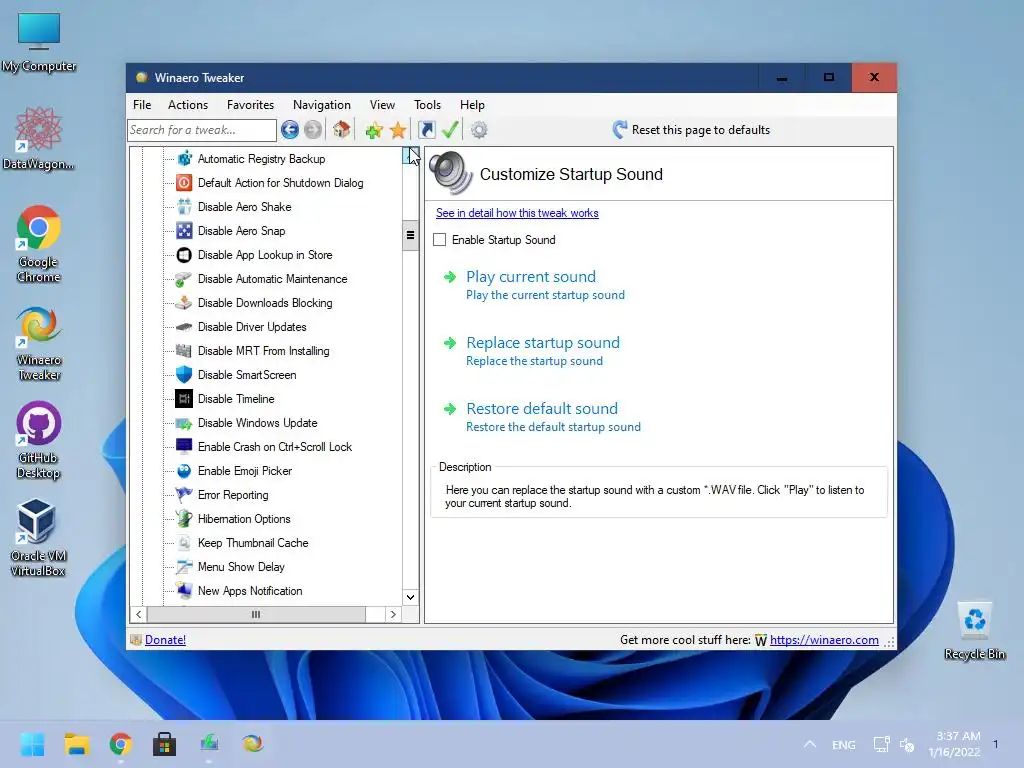Click the Disable Downloads Blocking icon
Image resolution: width=1024 pixels, height=768 pixels.
[x=184, y=303]
